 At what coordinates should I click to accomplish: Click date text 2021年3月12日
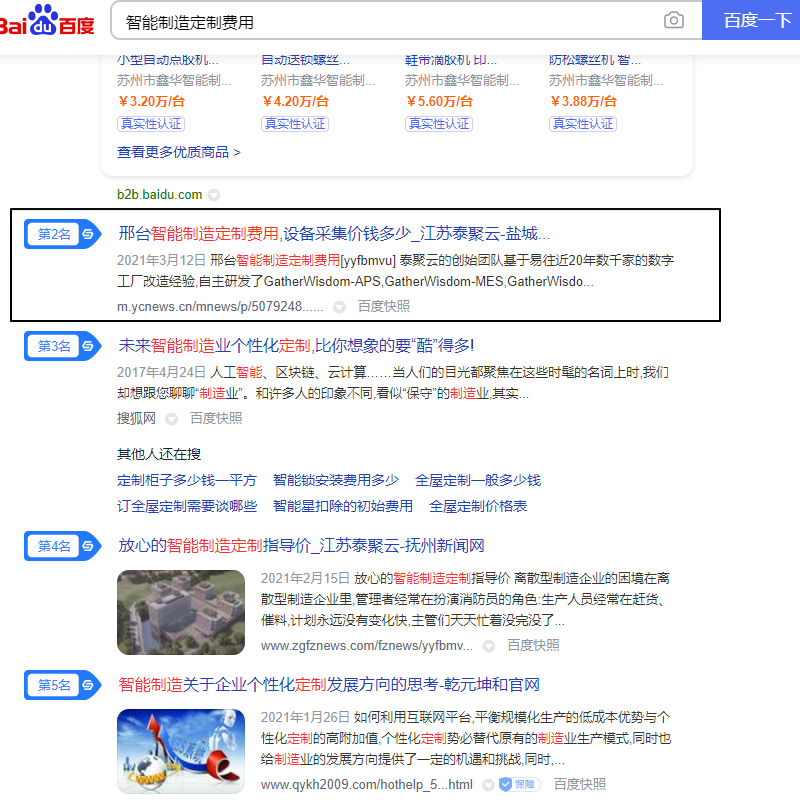click(161, 261)
